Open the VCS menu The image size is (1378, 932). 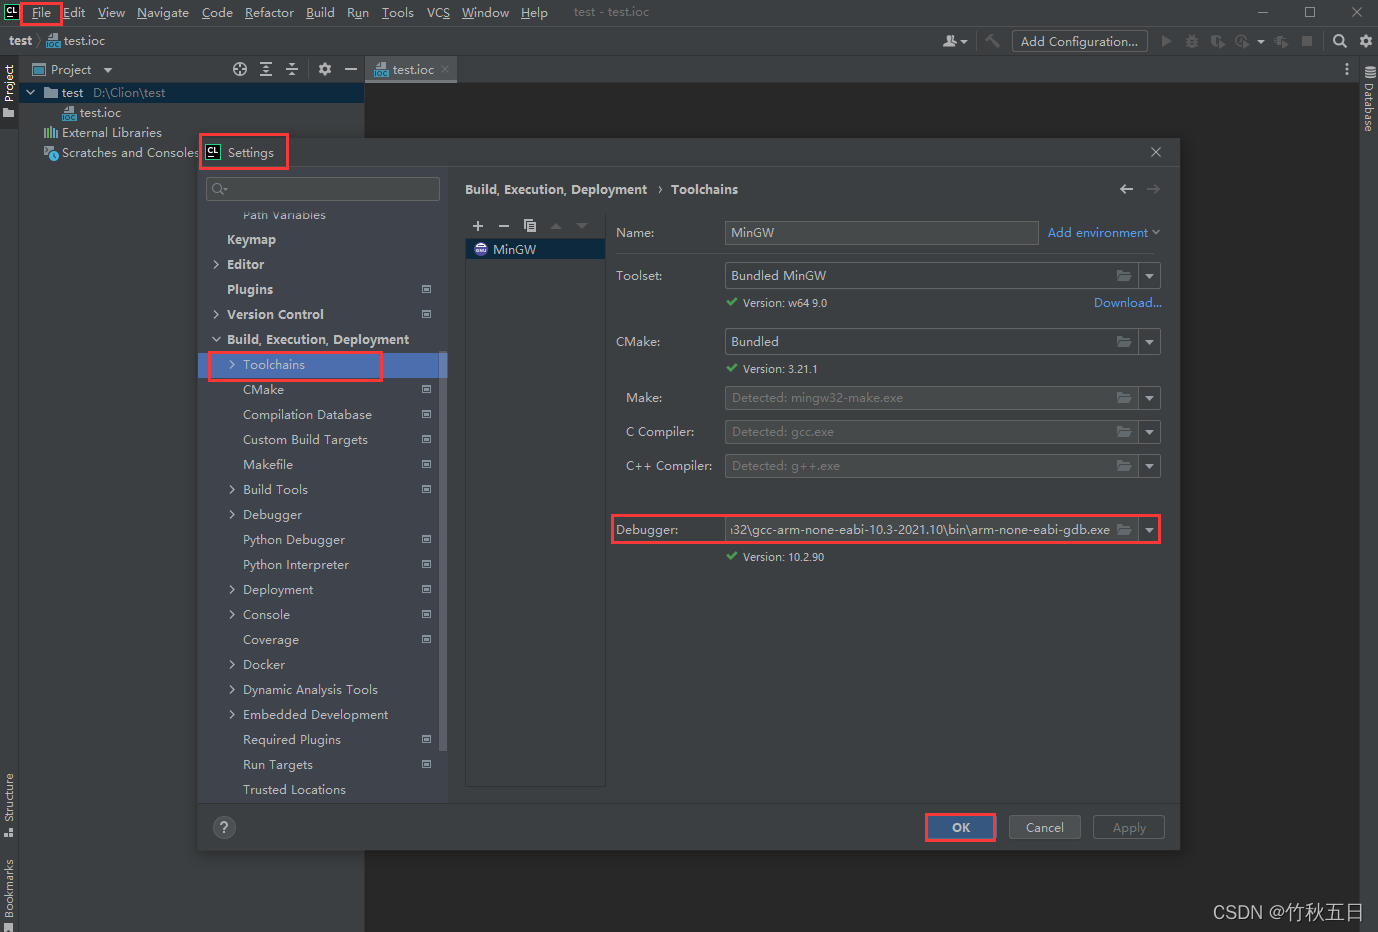point(438,13)
